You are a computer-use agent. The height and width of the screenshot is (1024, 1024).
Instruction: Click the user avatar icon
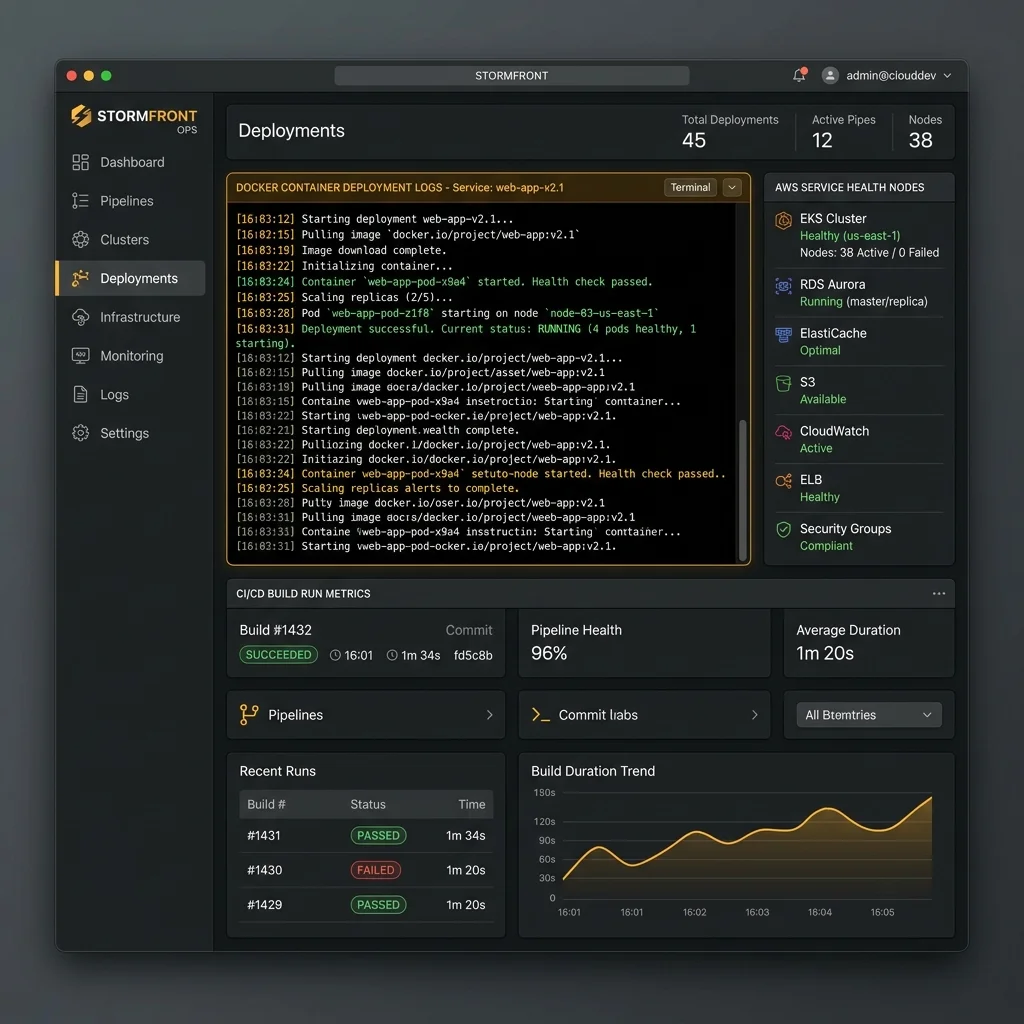pos(830,76)
